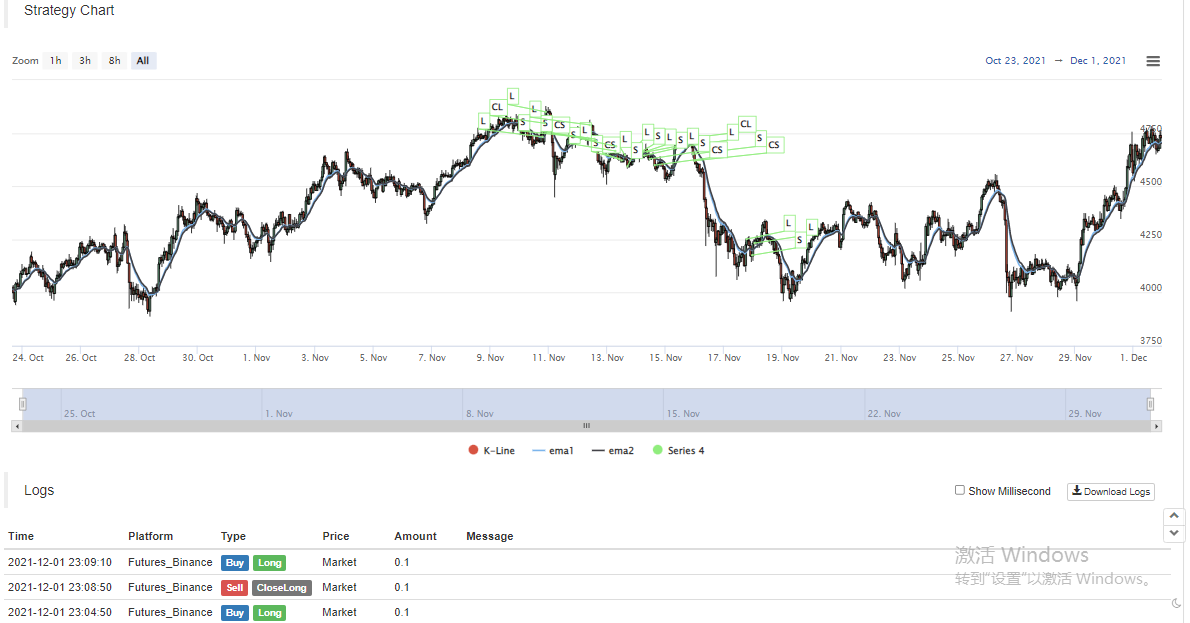This screenshot has height=623, width=1190.
Task: Enable the Show Millisecond checkbox
Action: [x=960, y=490]
